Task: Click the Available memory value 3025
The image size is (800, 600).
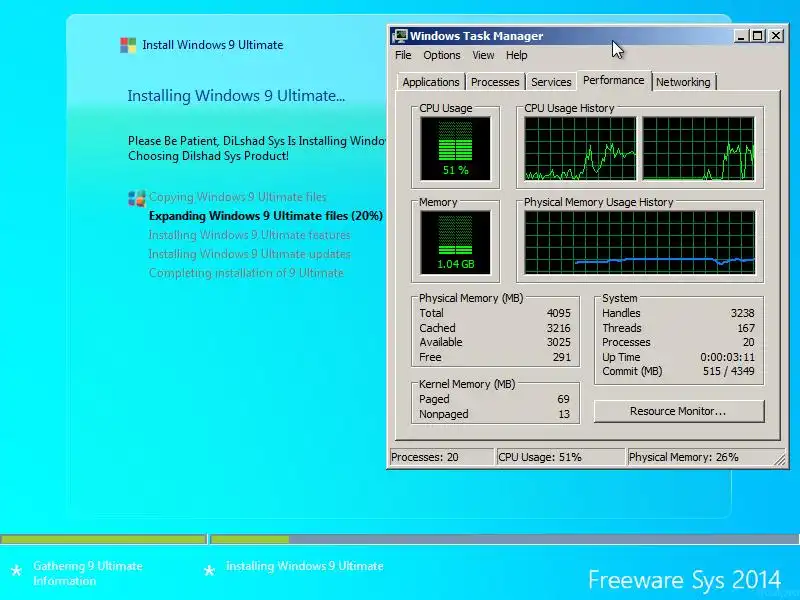Action: pyautogui.click(x=559, y=342)
